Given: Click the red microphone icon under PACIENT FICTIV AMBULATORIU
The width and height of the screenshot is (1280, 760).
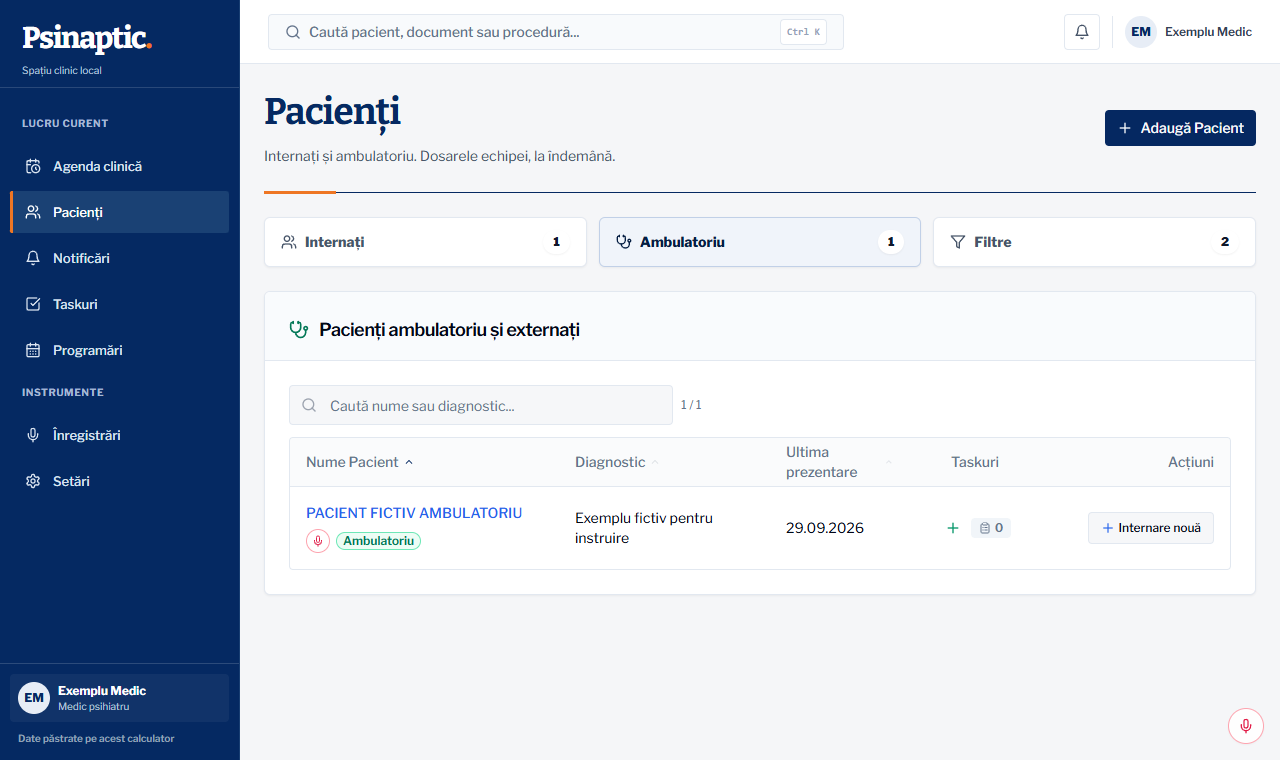Looking at the screenshot, I should pyautogui.click(x=318, y=541).
